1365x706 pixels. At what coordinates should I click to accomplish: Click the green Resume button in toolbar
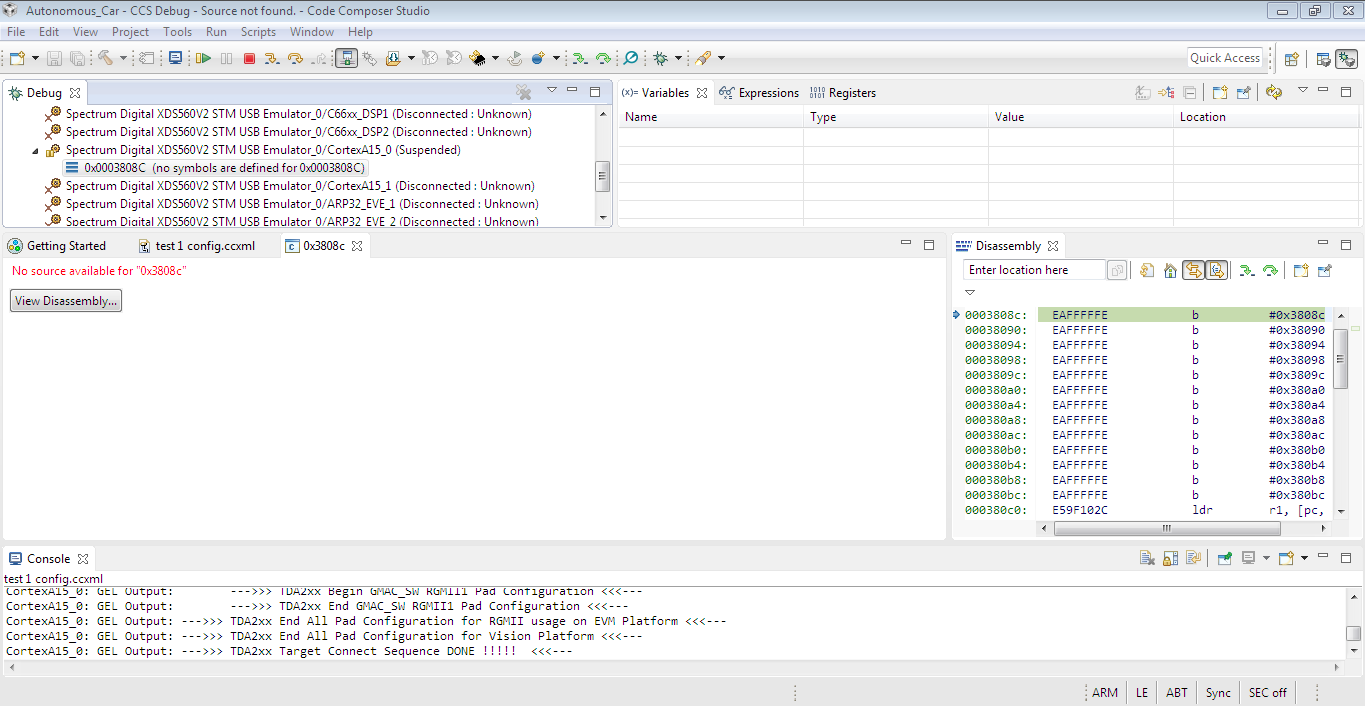[203, 59]
